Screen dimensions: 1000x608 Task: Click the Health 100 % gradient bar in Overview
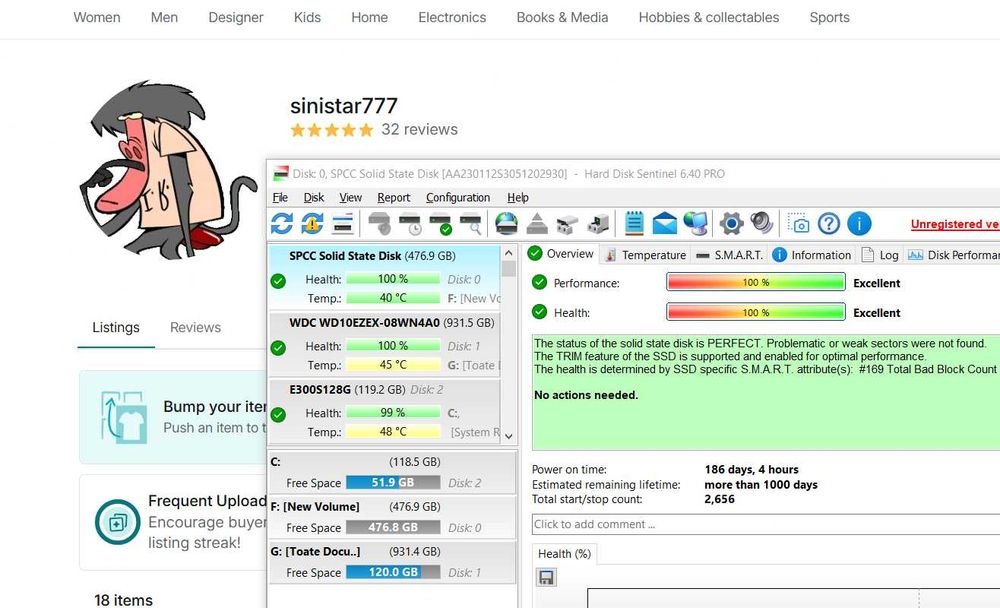click(756, 312)
